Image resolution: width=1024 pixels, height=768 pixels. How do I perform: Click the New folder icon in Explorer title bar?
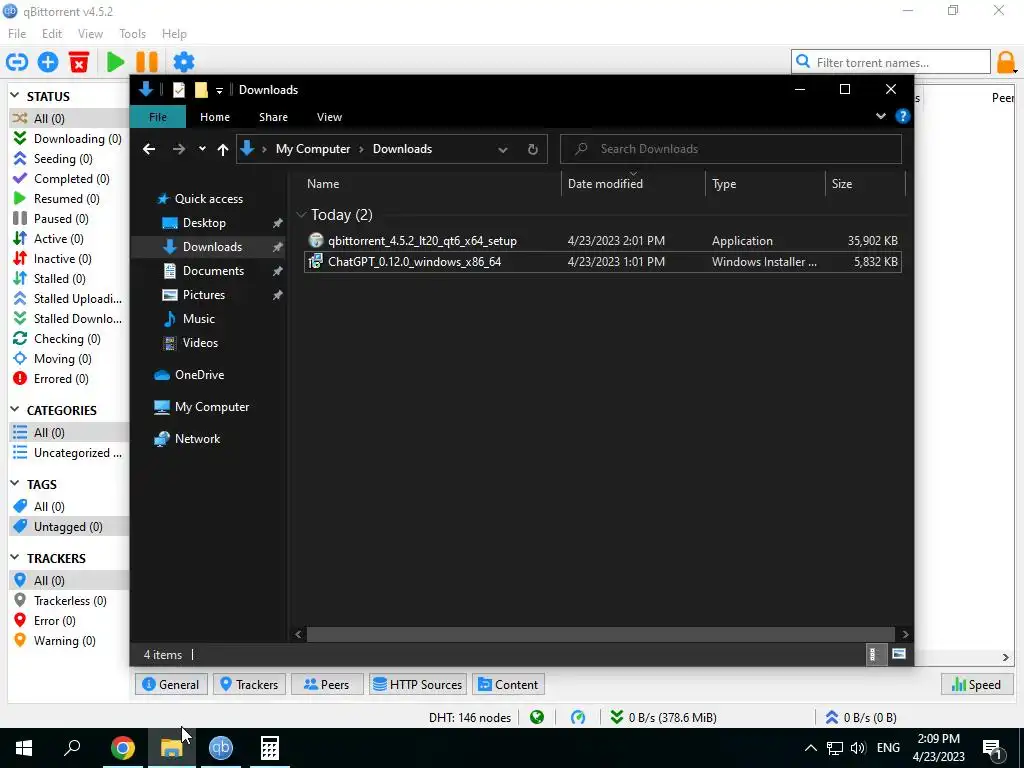[x=201, y=89]
